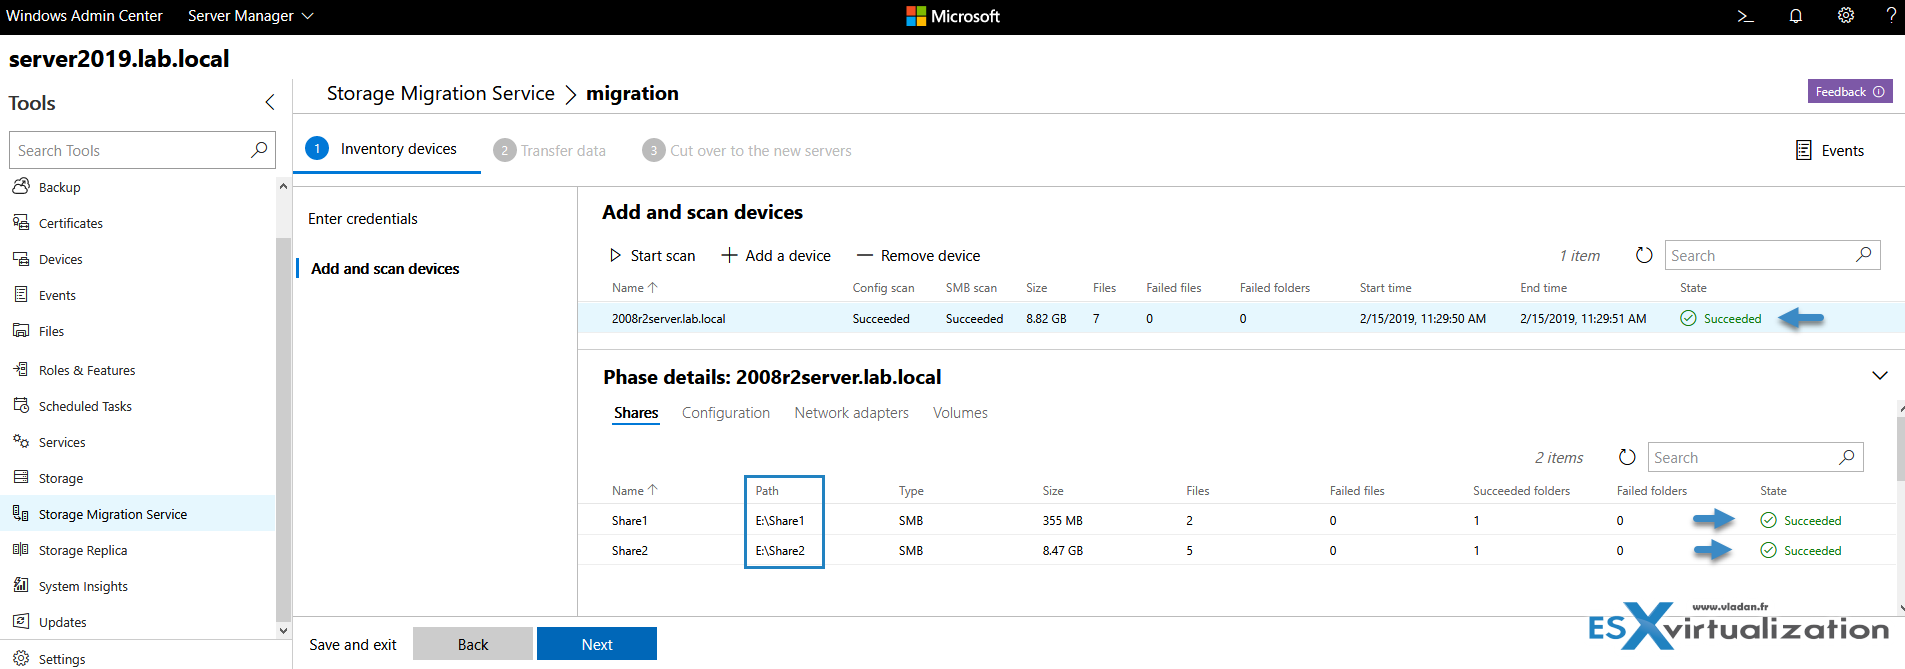This screenshot has width=1905, height=669.
Task: Click Windows Admin Center title link
Action: click(x=84, y=16)
